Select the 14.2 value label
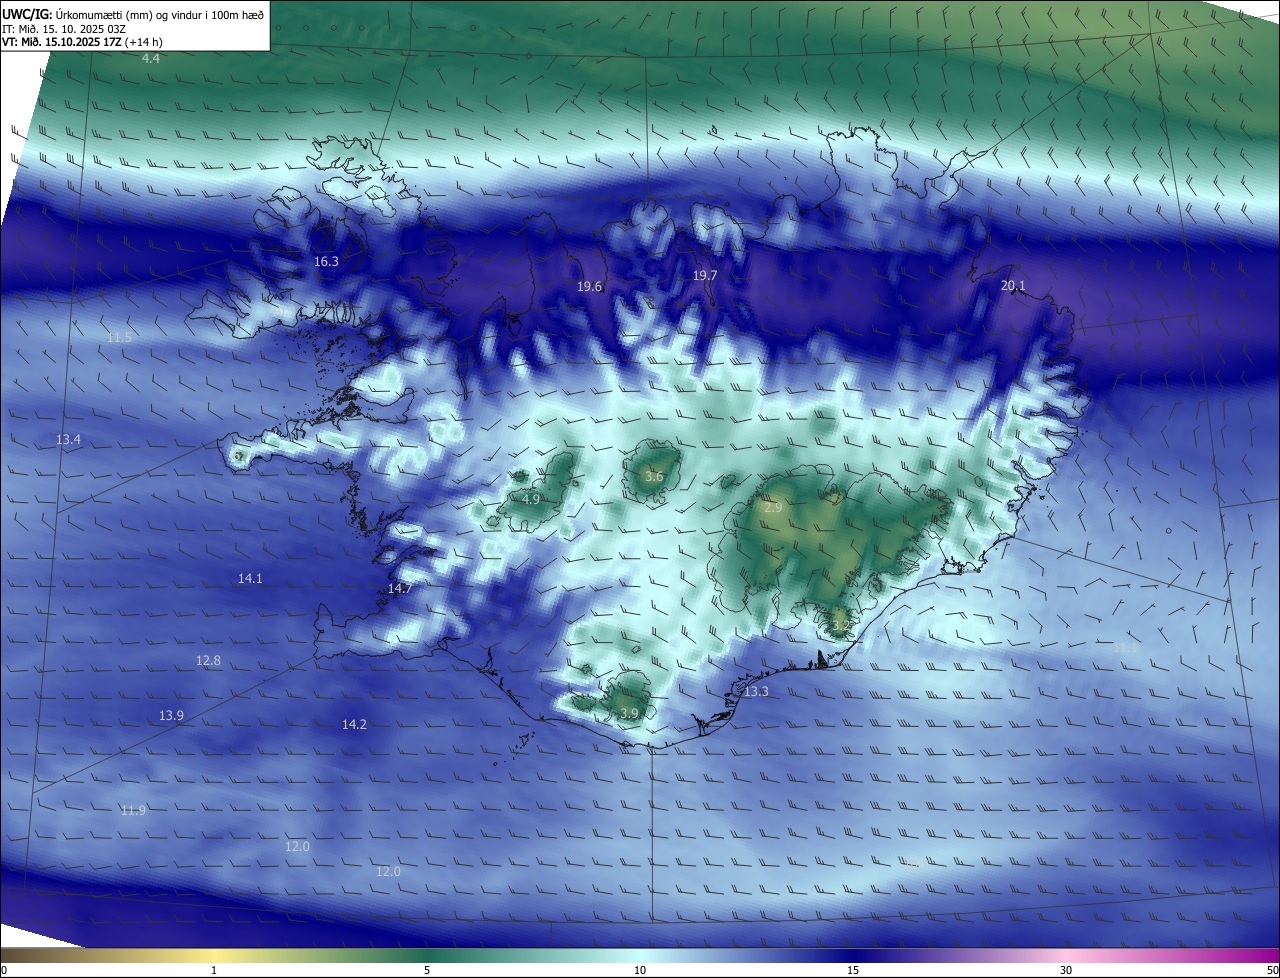Image resolution: width=1280 pixels, height=978 pixels. click(354, 725)
